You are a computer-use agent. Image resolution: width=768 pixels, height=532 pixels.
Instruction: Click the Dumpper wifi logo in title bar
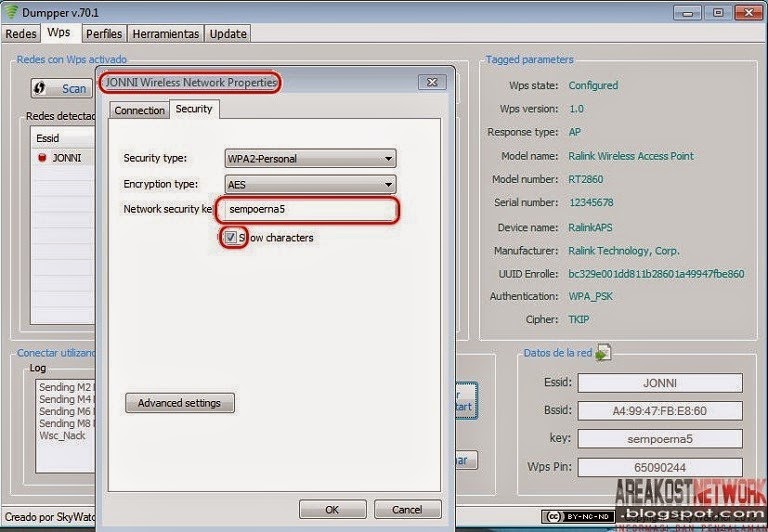[11, 12]
